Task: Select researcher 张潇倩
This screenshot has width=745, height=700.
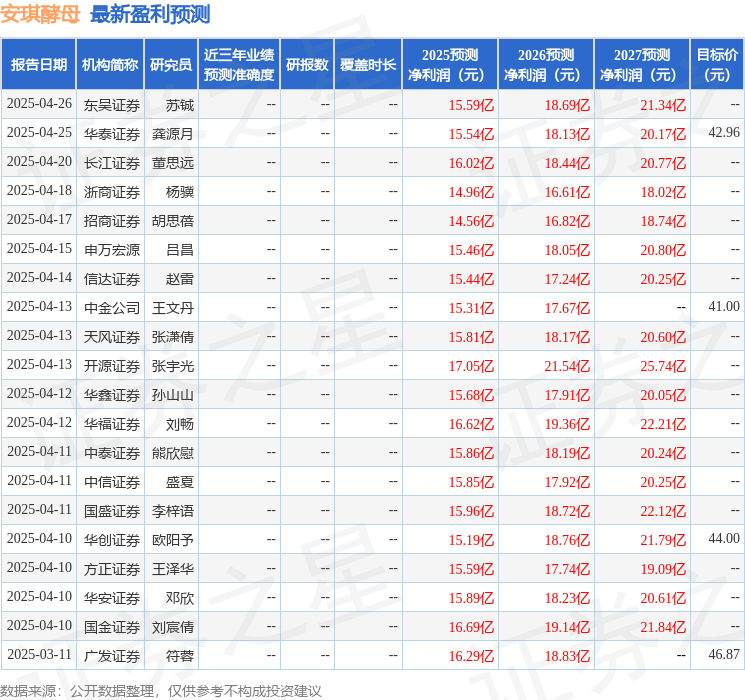Action: pos(172,337)
